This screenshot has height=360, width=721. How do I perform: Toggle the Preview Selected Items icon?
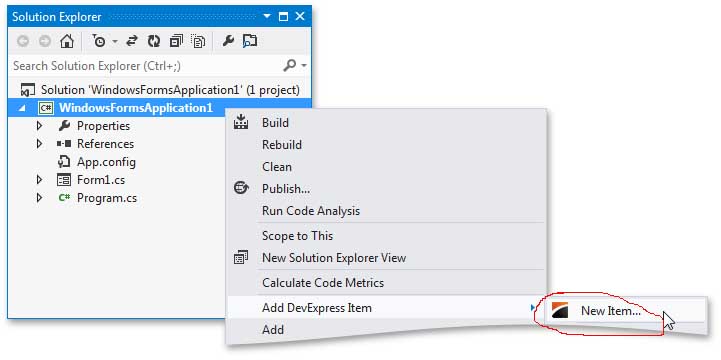click(250, 41)
